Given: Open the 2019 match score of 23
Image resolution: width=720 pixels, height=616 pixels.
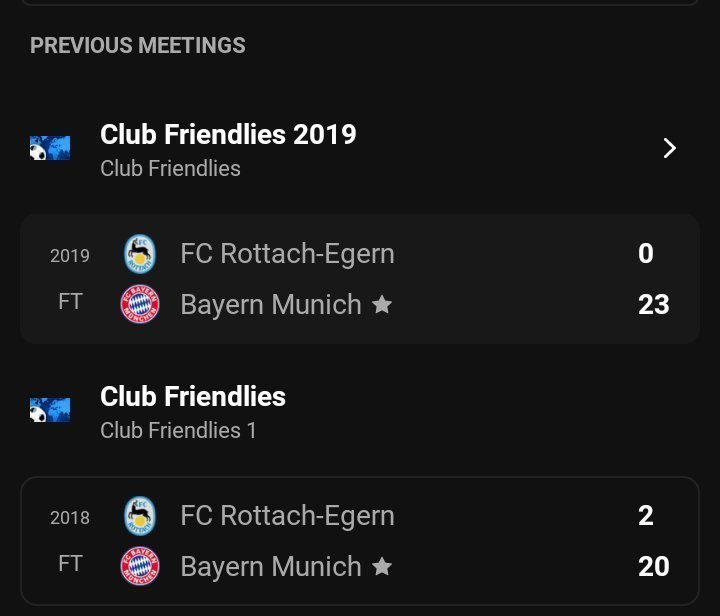Looking at the screenshot, I should pyautogui.click(x=653, y=304).
